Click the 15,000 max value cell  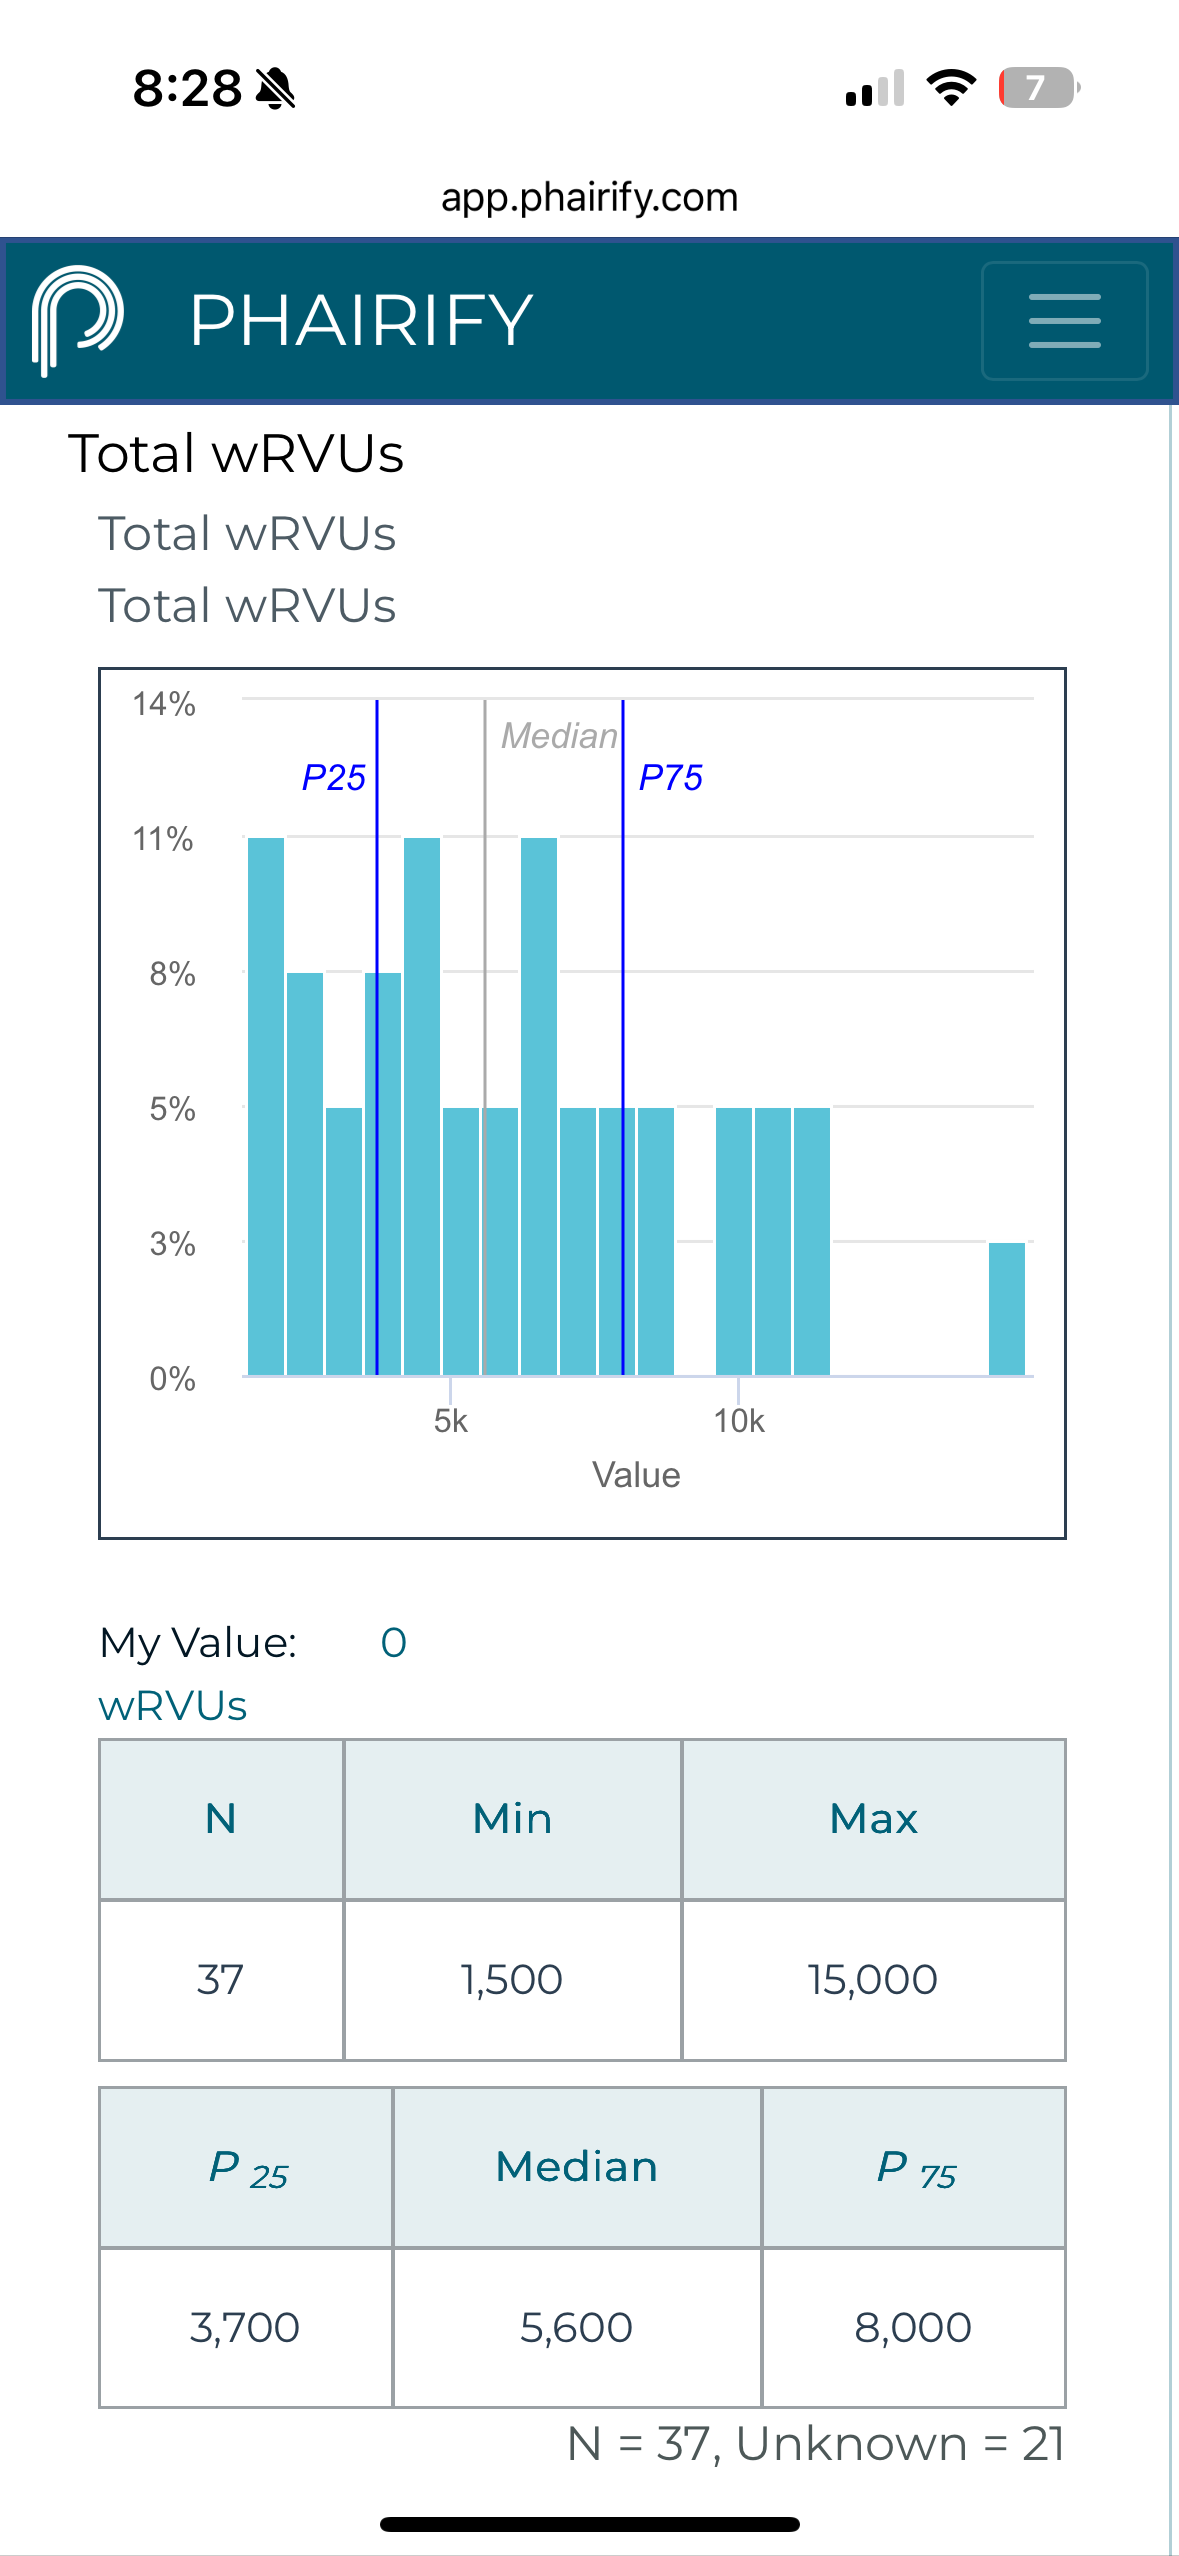(x=873, y=1979)
